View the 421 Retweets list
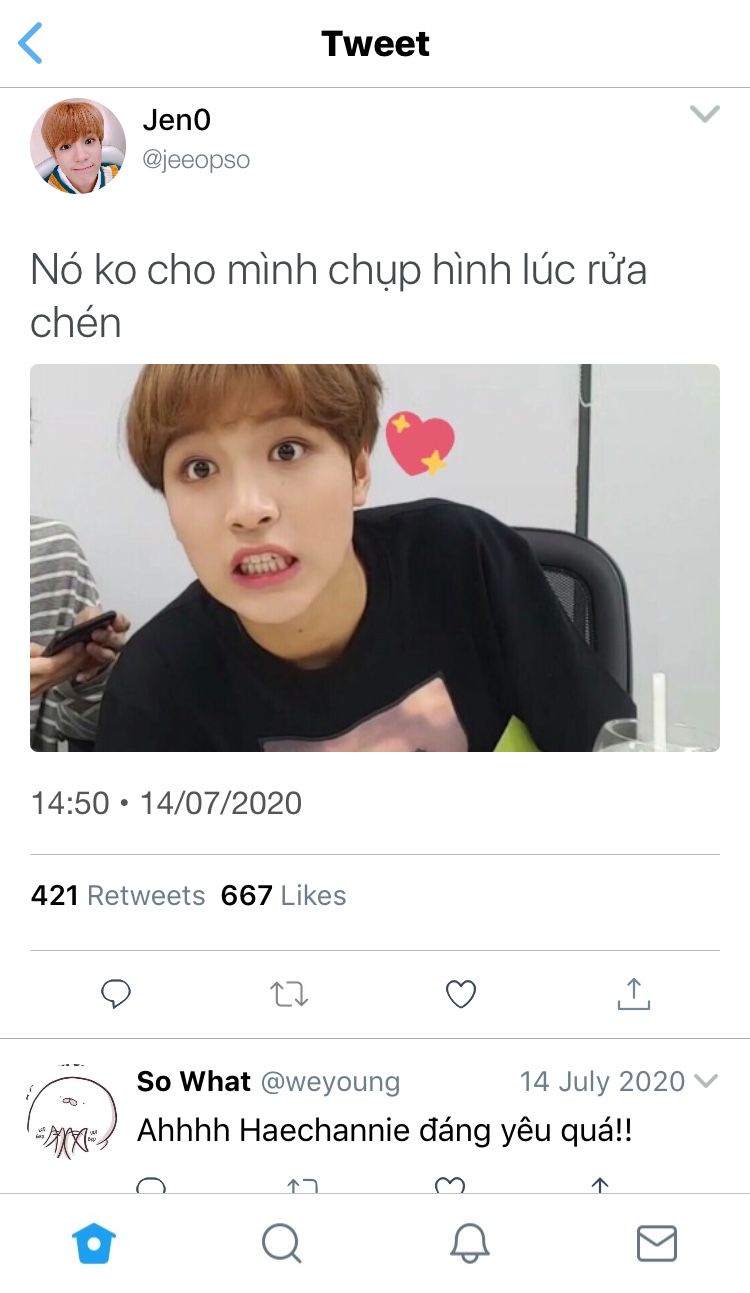This screenshot has width=750, height=1293. [x=118, y=895]
